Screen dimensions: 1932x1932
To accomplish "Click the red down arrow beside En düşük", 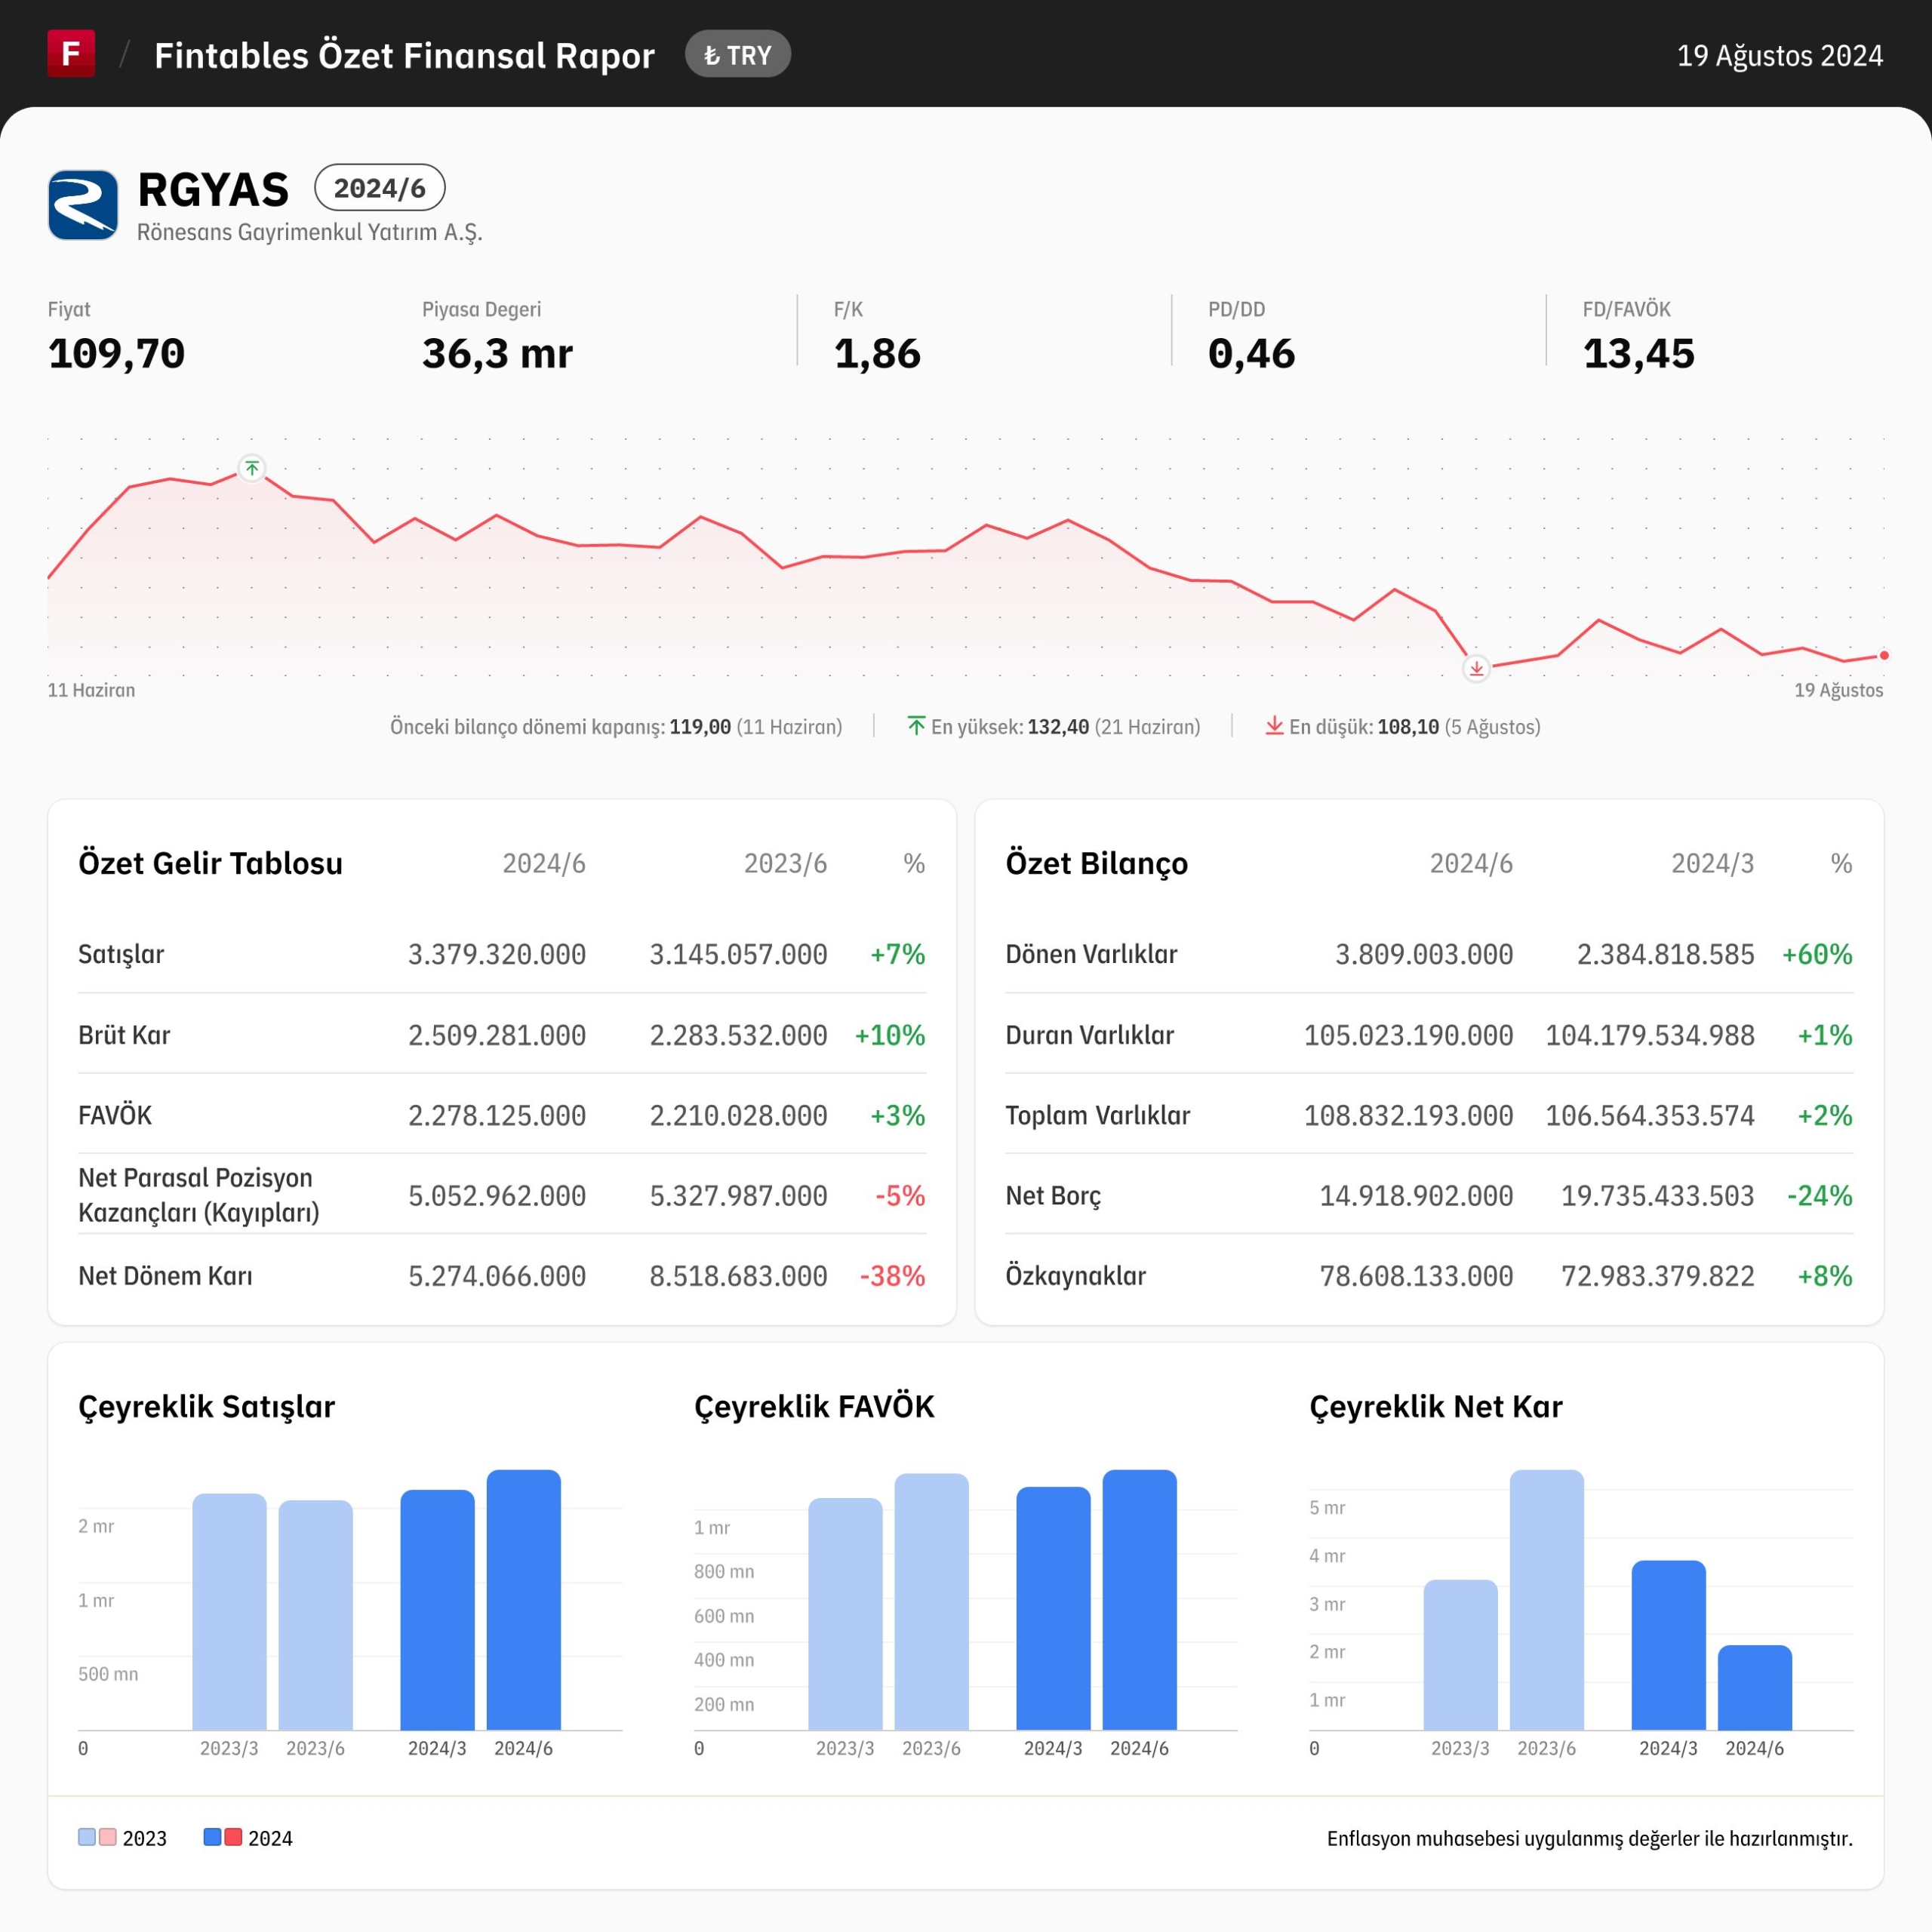I will click(1274, 725).
